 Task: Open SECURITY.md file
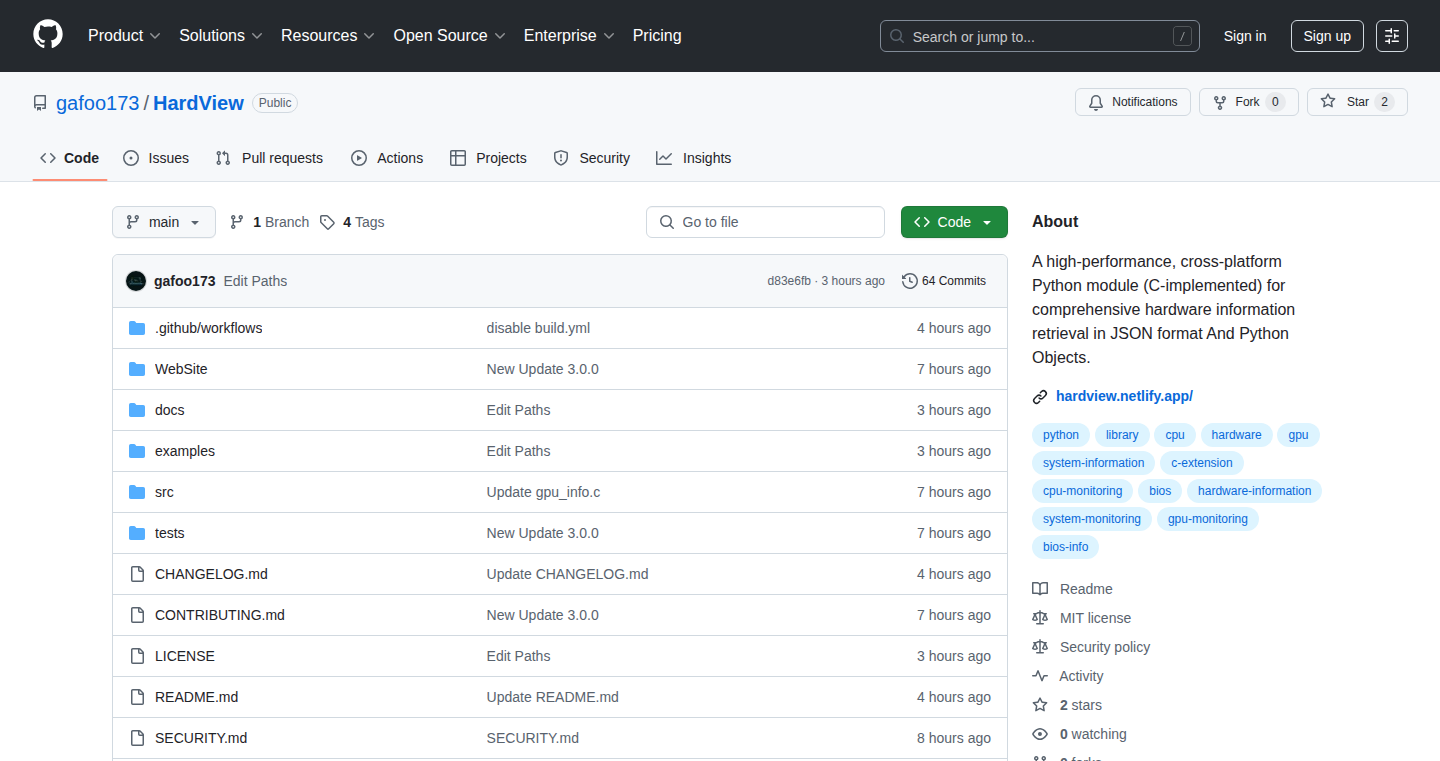(x=201, y=738)
